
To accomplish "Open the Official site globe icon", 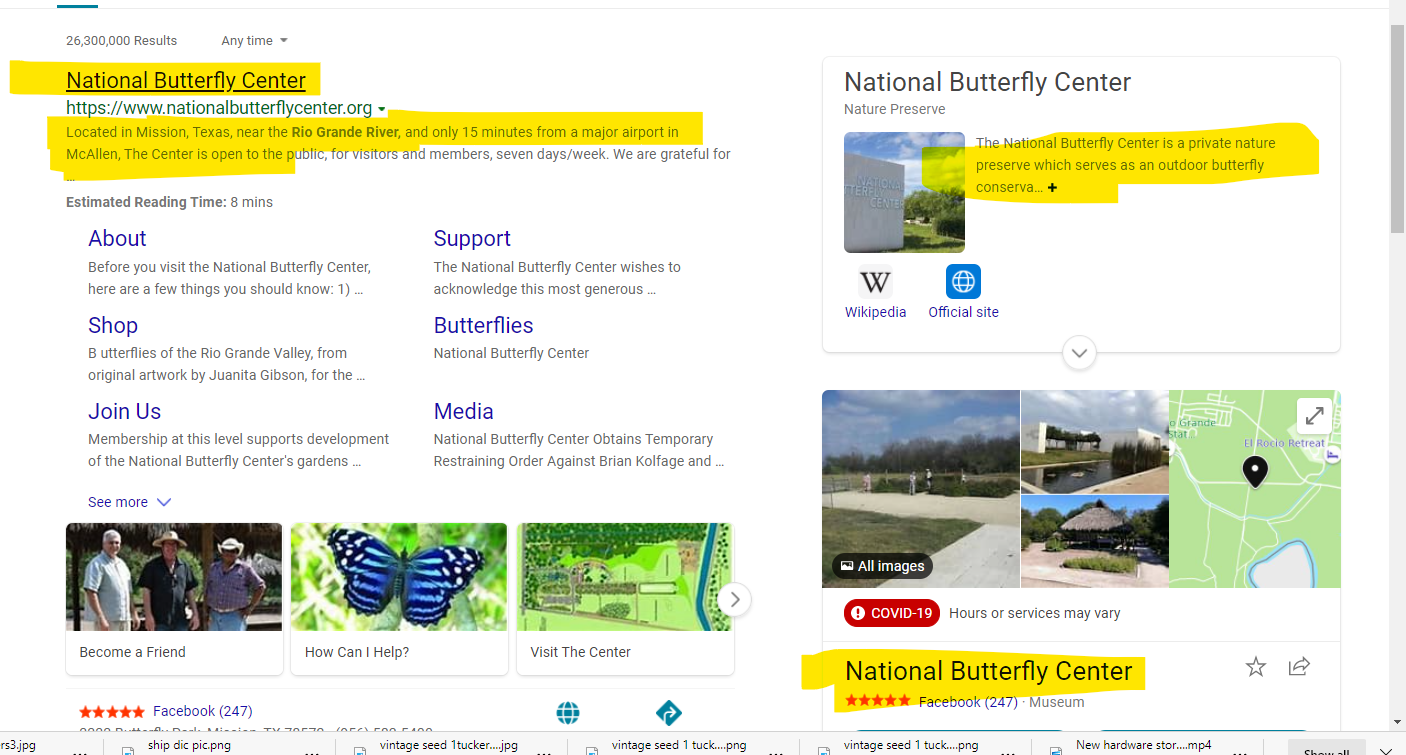I will click(963, 282).
